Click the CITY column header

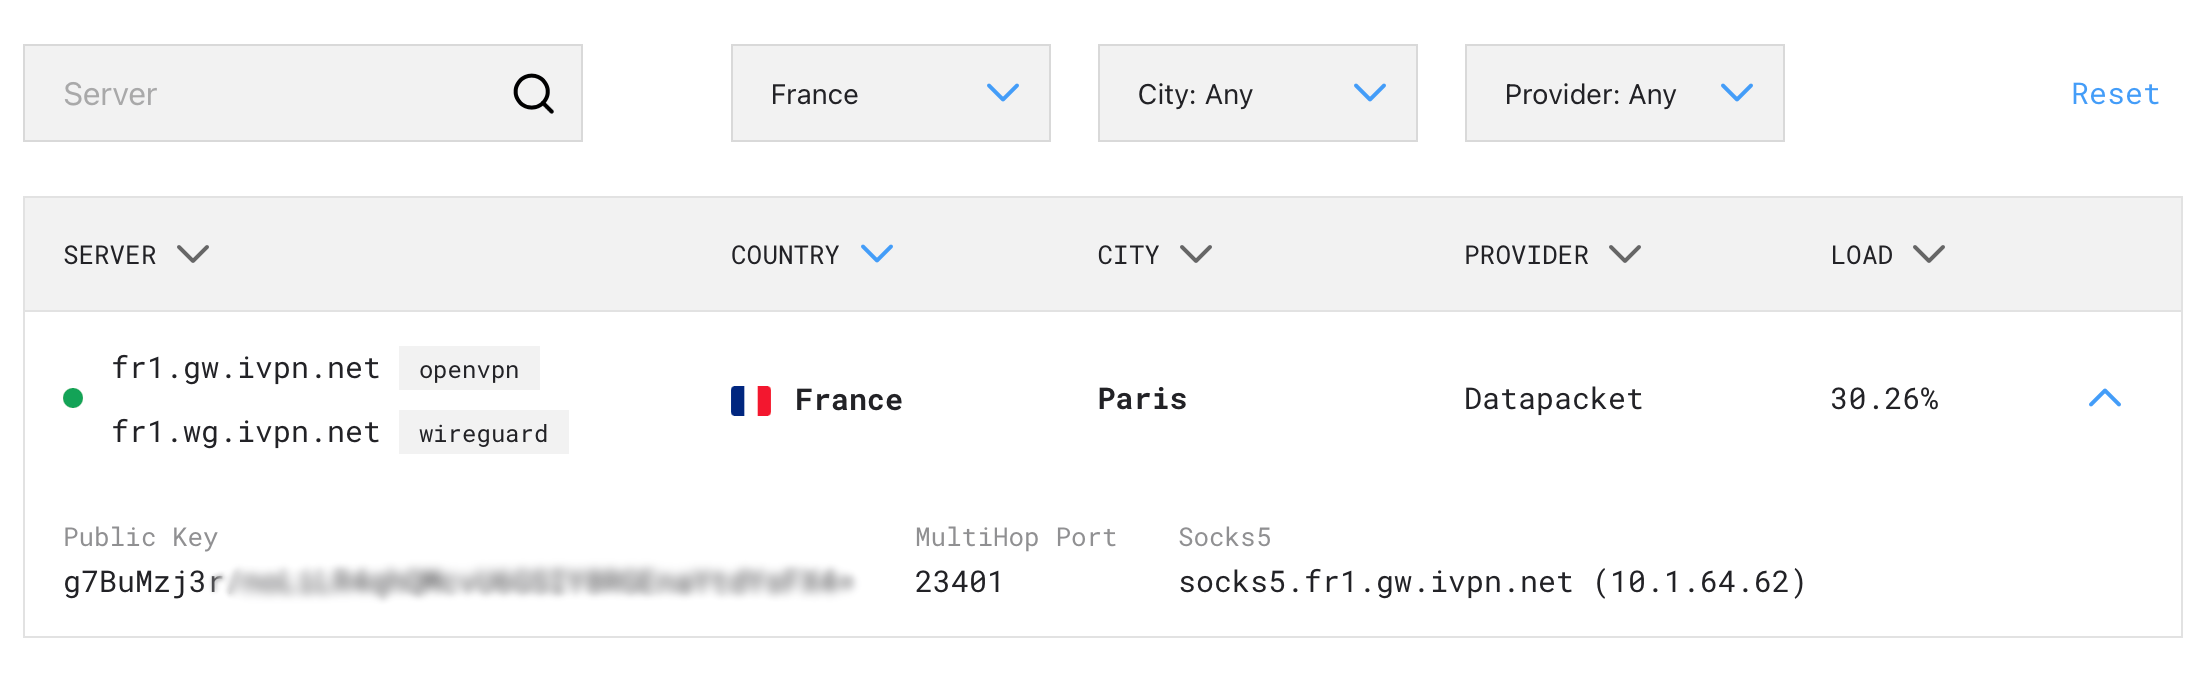pyautogui.click(x=1128, y=254)
